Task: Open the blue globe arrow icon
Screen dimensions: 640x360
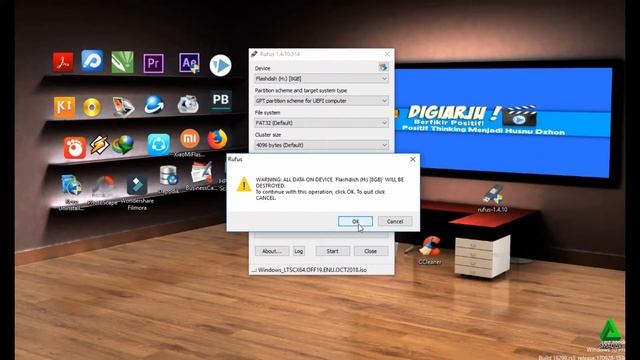Action: point(154,104)
